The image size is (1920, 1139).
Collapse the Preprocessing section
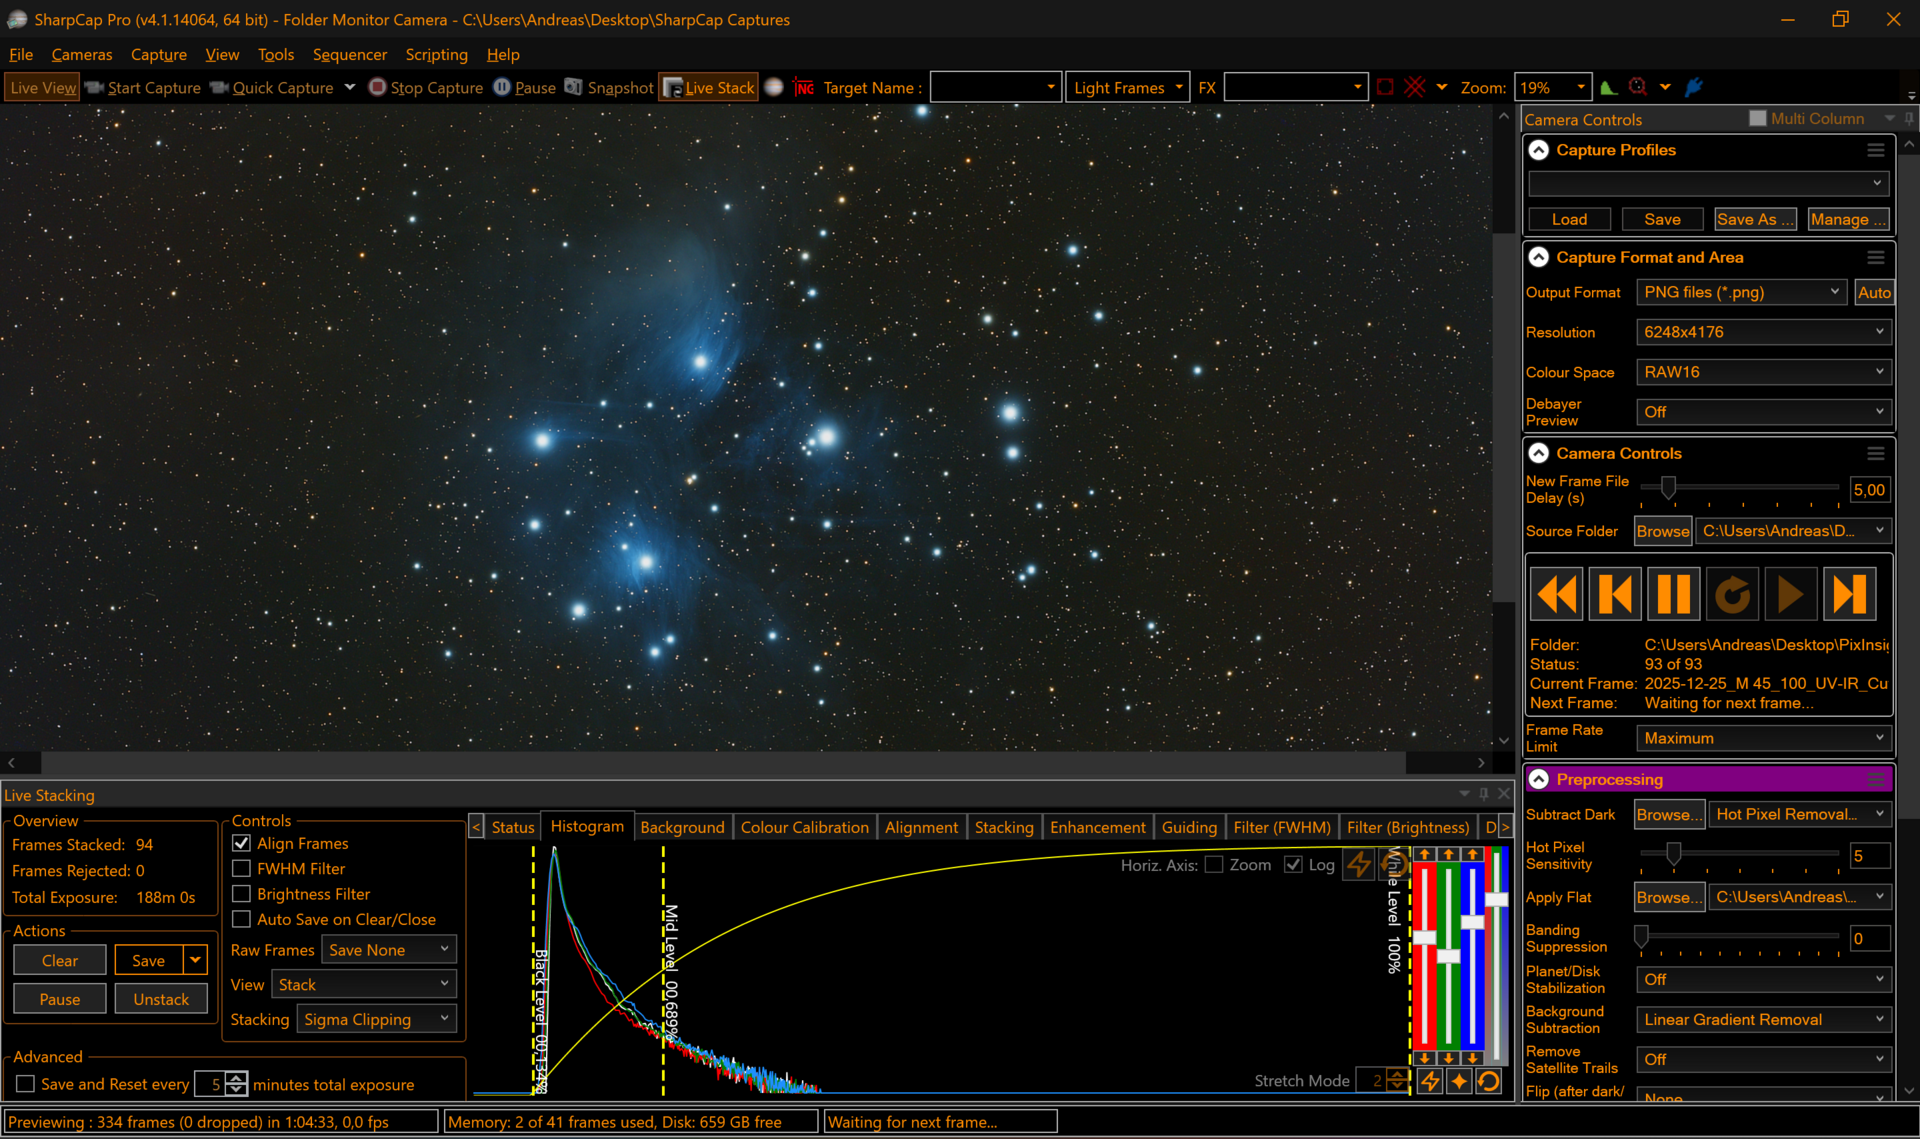(x=1539, y=779)
